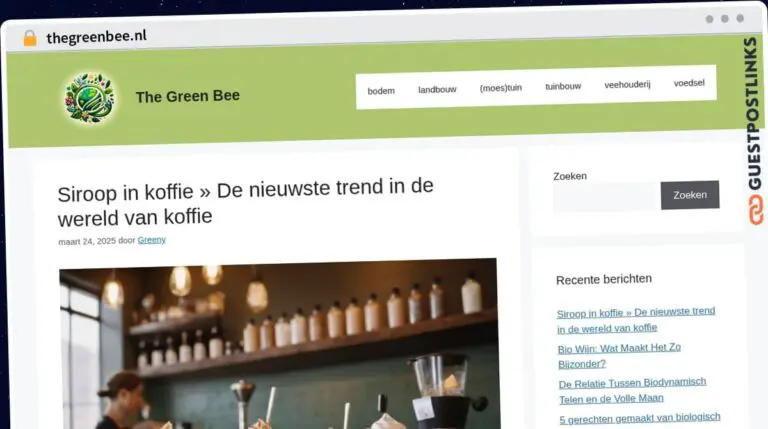
Task: Click the coffee bar article featured image
Action: (279, 344)
